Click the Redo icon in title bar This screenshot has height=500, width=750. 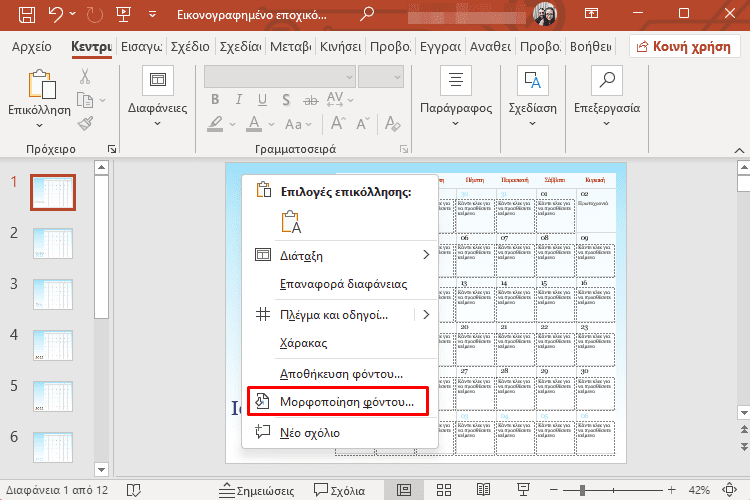(x=94, y=14)
